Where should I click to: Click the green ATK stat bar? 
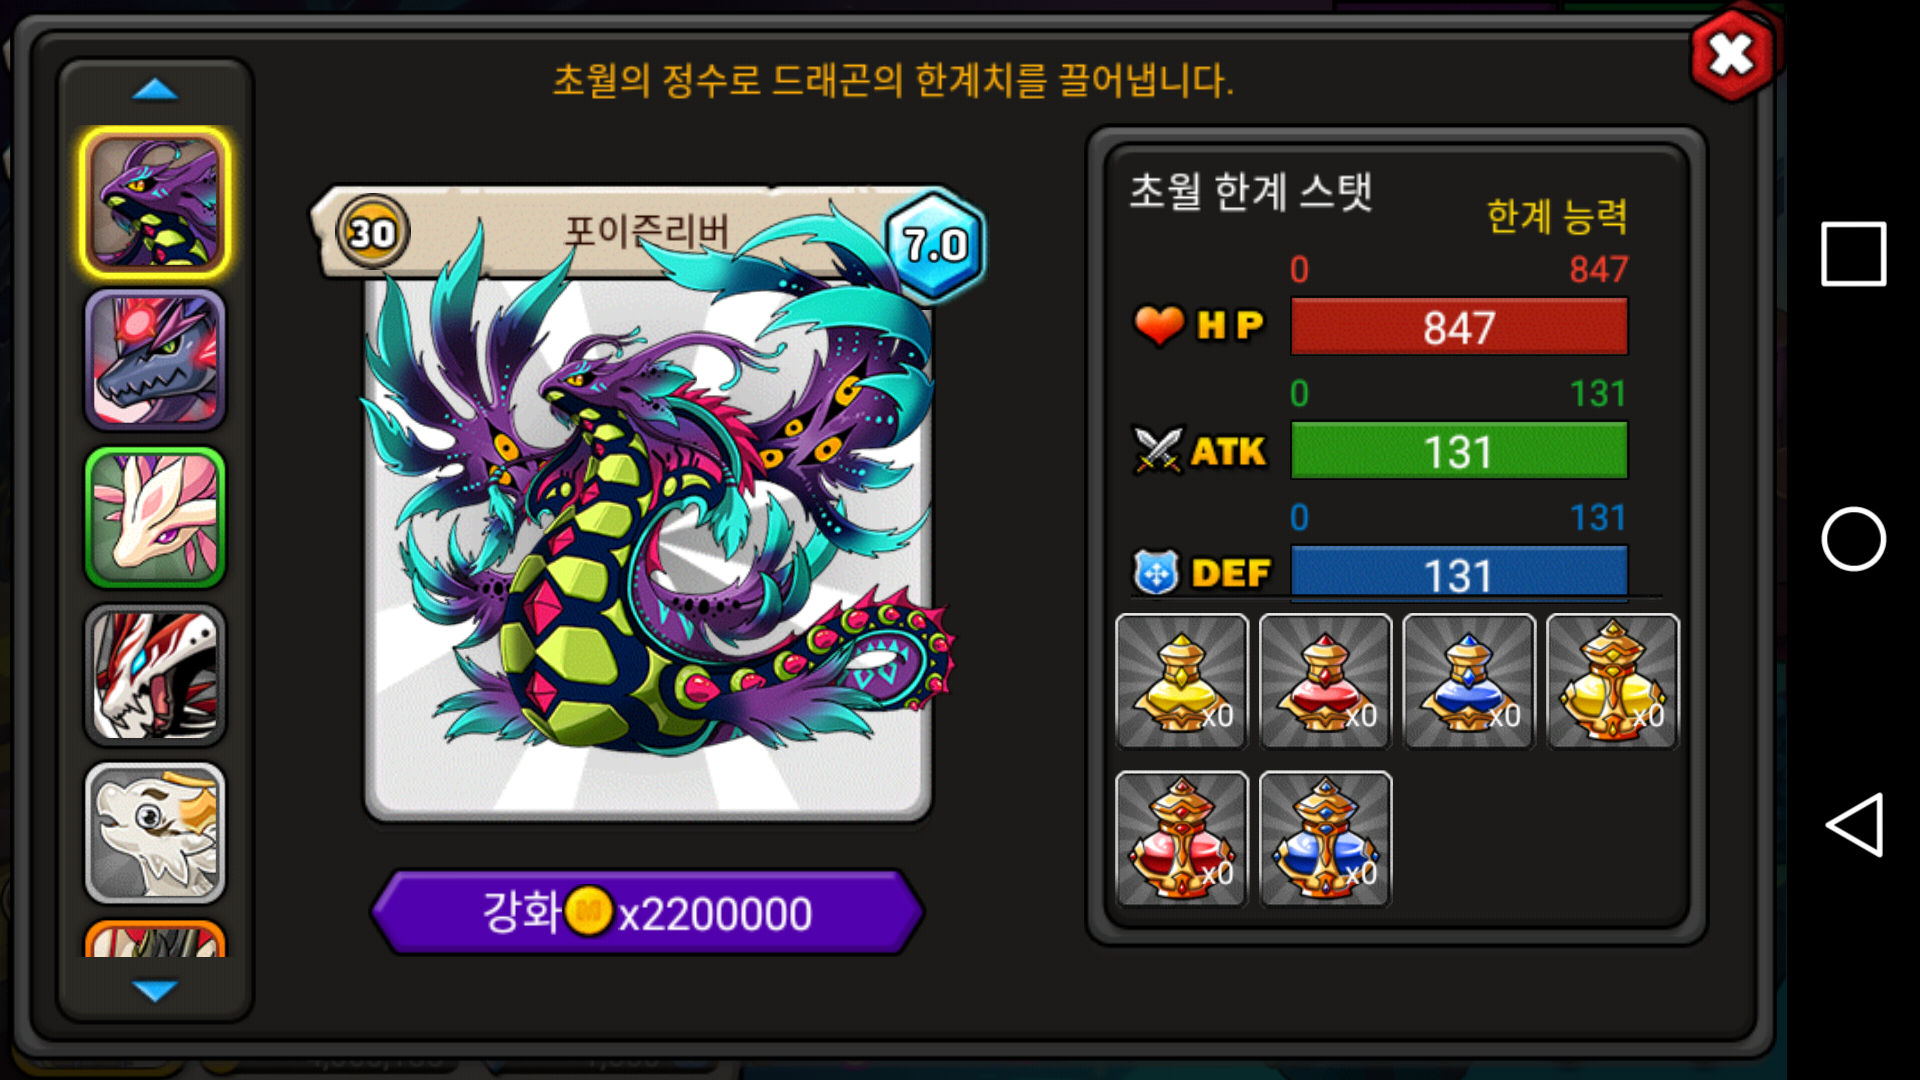coord(1459,451)
